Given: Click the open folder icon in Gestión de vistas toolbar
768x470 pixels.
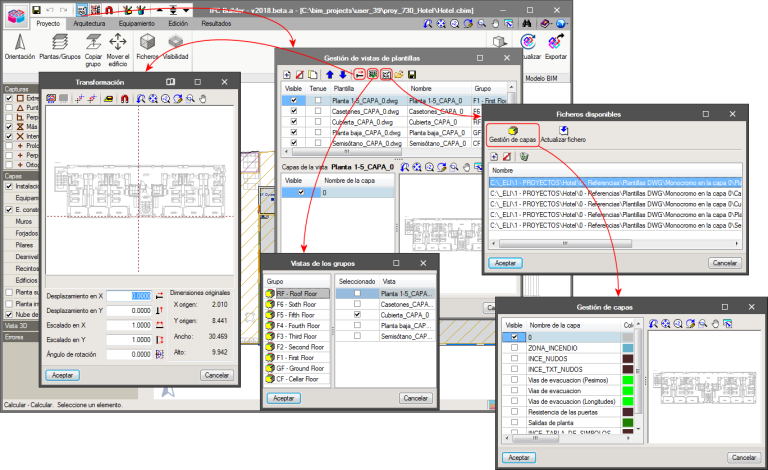Looking at the screenshot, I should point(399,74).
